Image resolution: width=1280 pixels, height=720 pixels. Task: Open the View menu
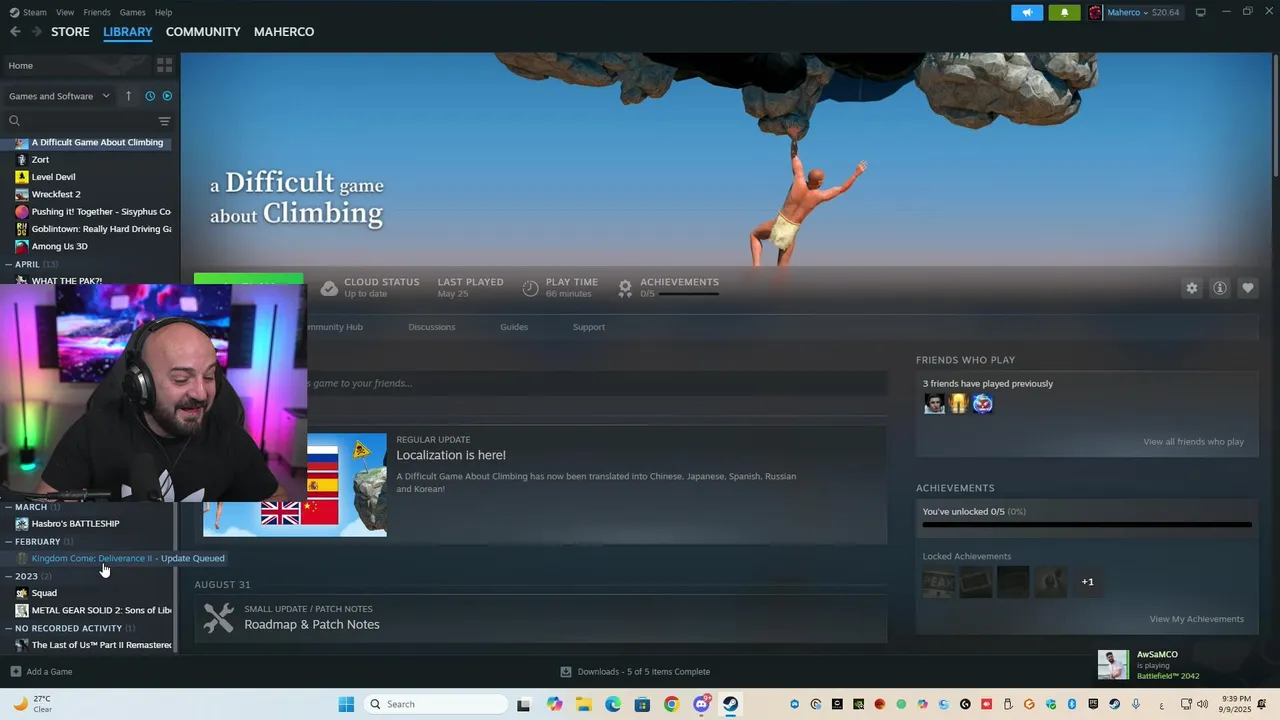click(65, 12)
